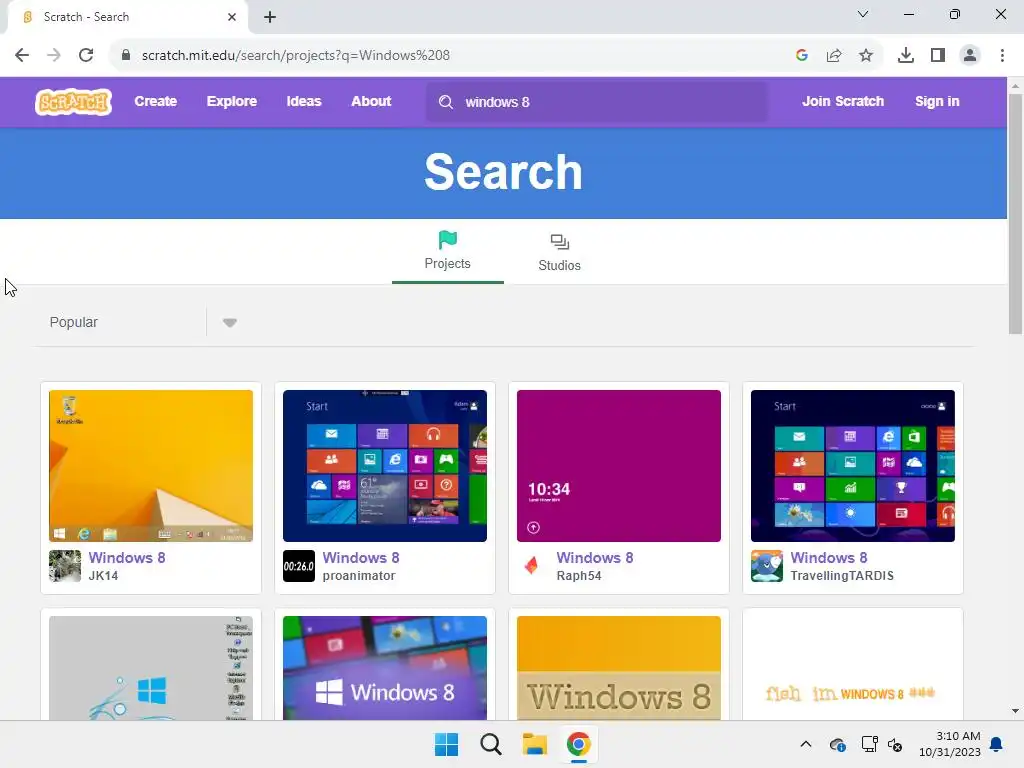Viewport: 1024px width, 768px height.
Task: Open the Explore page
Action: [x=232, y=101]
